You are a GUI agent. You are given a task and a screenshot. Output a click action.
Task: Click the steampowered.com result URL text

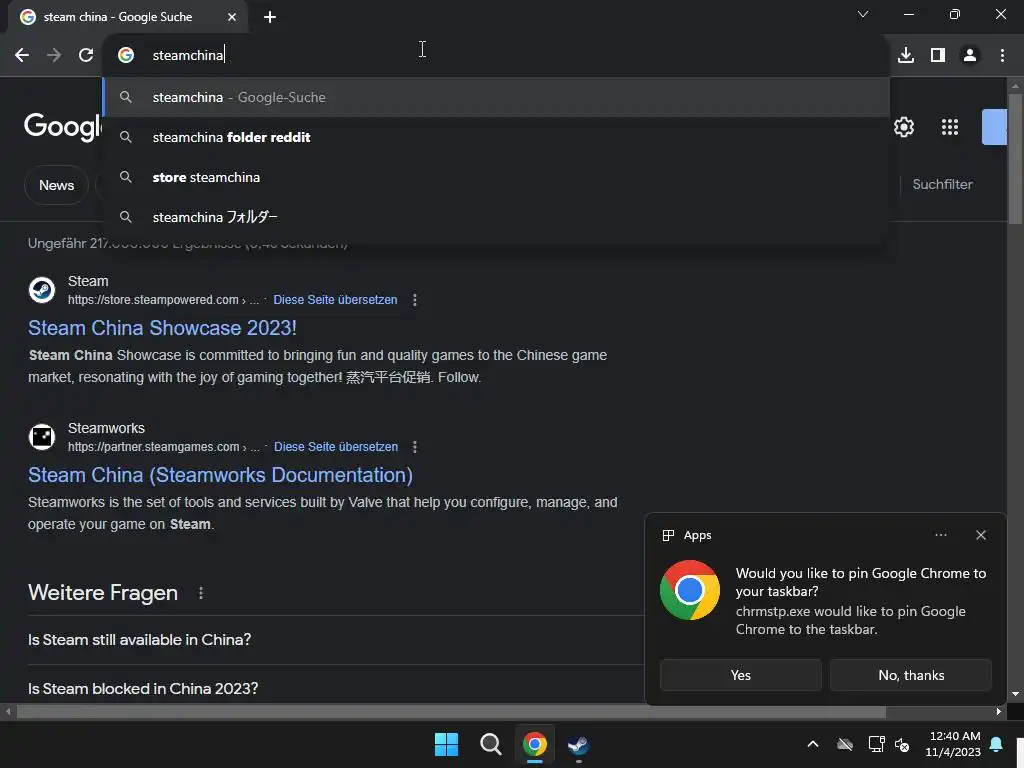(x=163, y=300)
